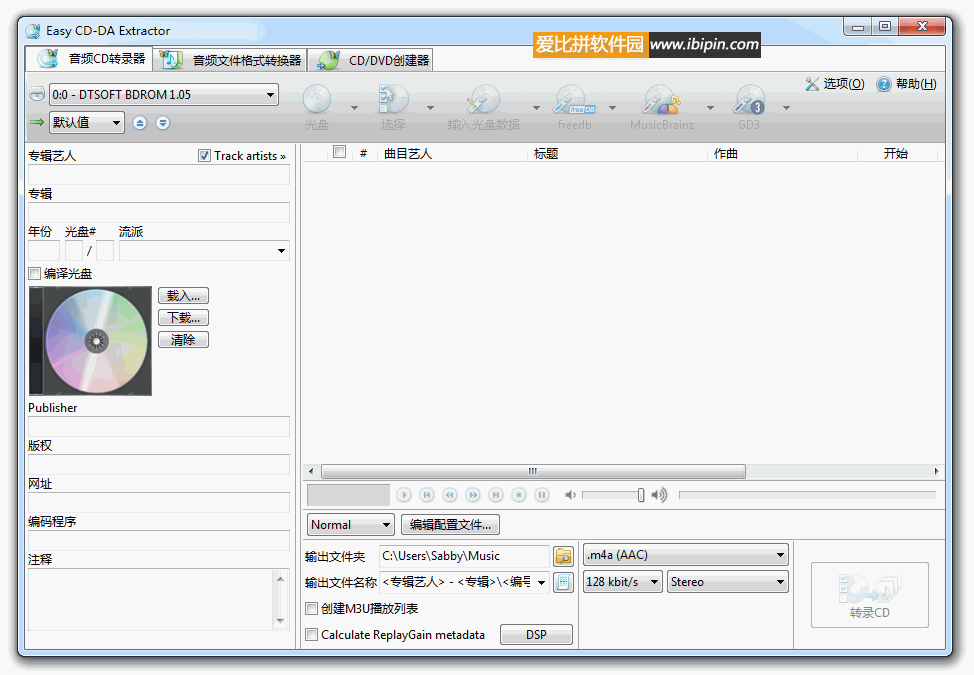The image size is (974, 675).
Task: Click the MusicBrainz lookup icon
Action: (x=662, y=99)
